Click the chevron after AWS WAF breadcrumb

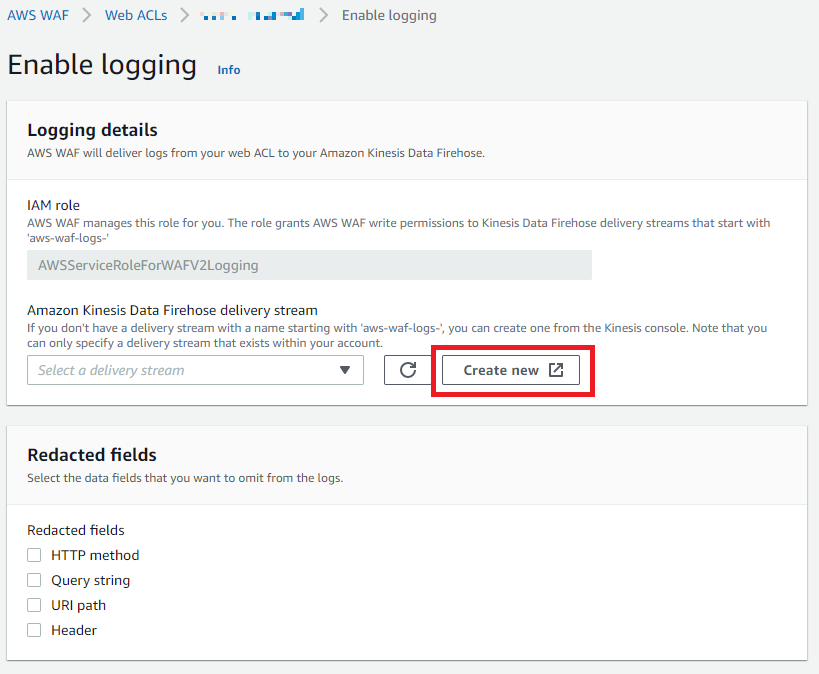pos(86,15)
